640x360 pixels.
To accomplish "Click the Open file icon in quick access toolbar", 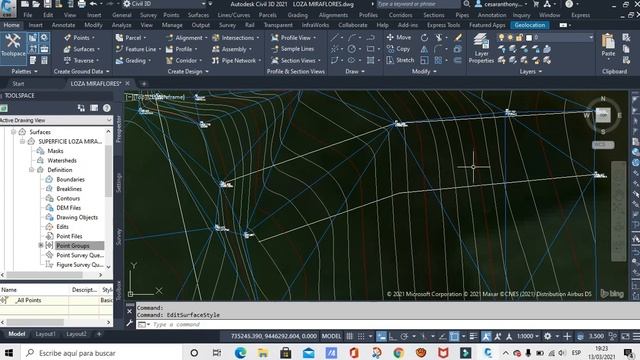I will (x=36, y=4).
